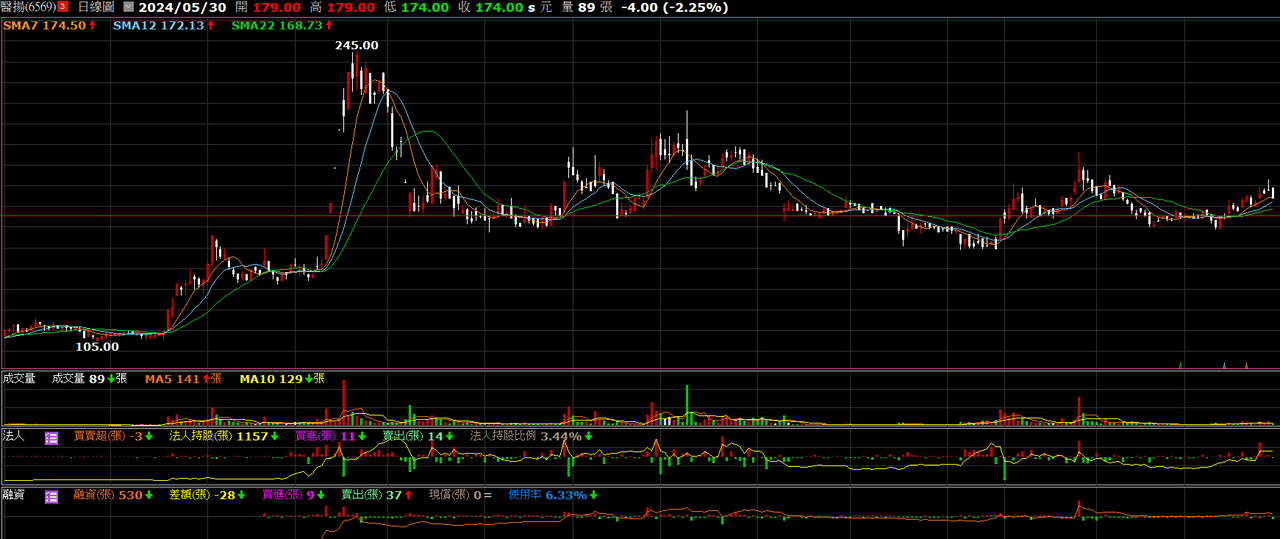This screenshot has height=539, width=1280.
Task: Click the red badge beside stock code 6569
Action: click(63, 7)
